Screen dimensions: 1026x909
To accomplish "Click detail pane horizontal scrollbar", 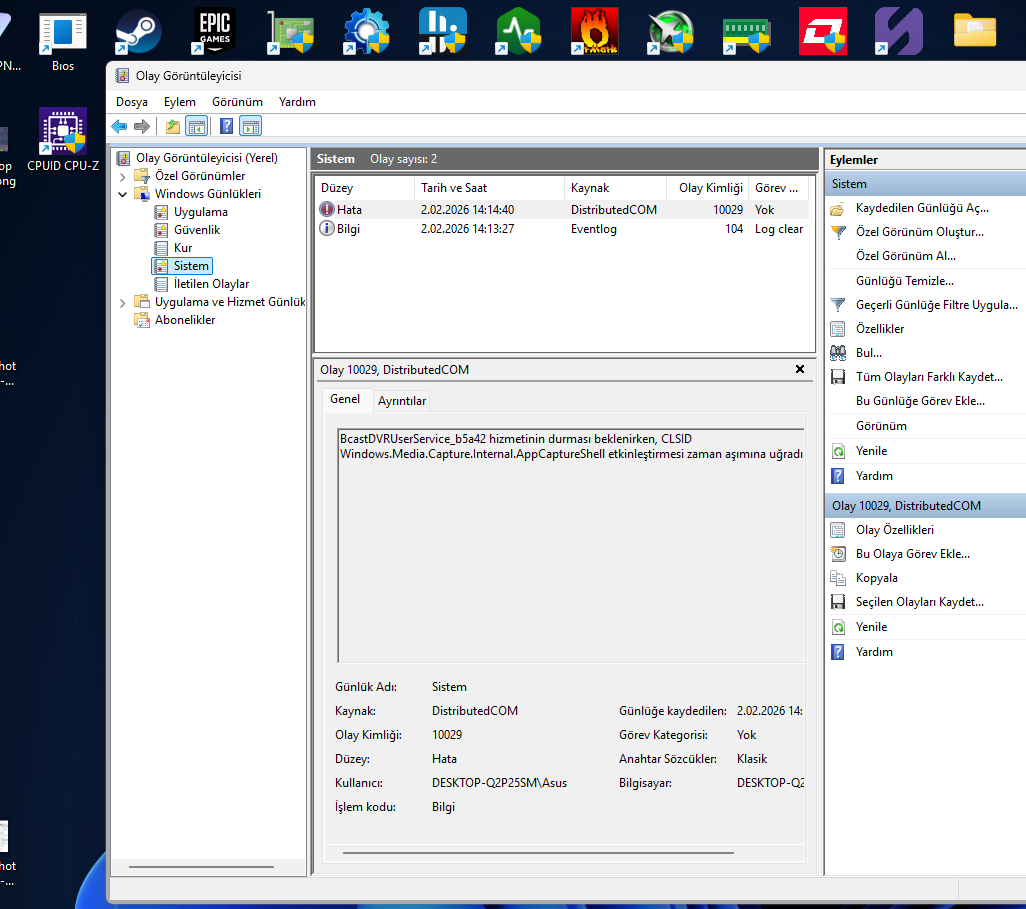I will (x=538, y=853).
